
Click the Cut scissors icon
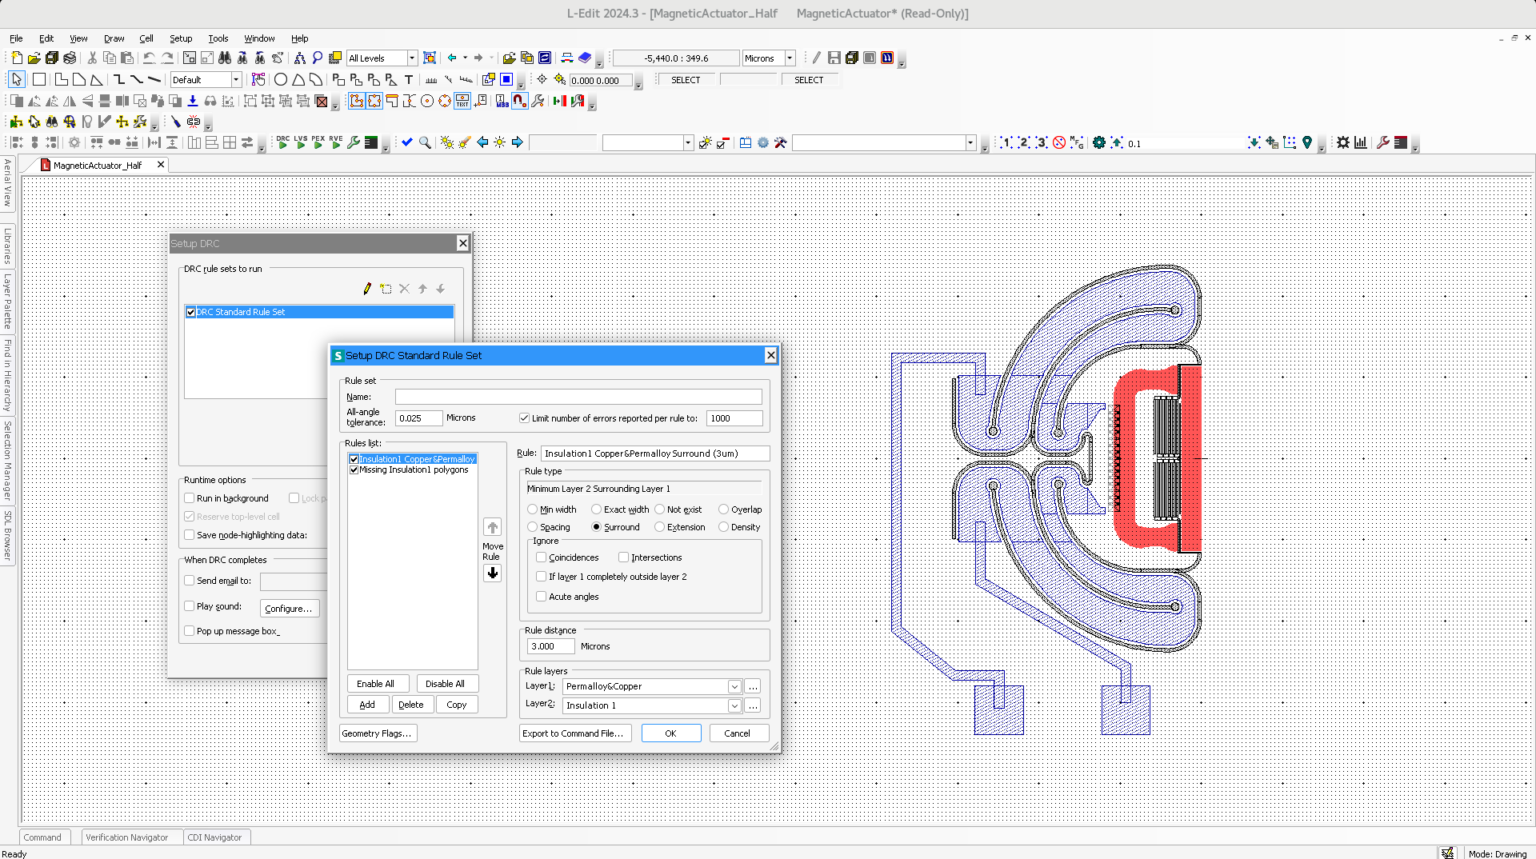point(92,58)
